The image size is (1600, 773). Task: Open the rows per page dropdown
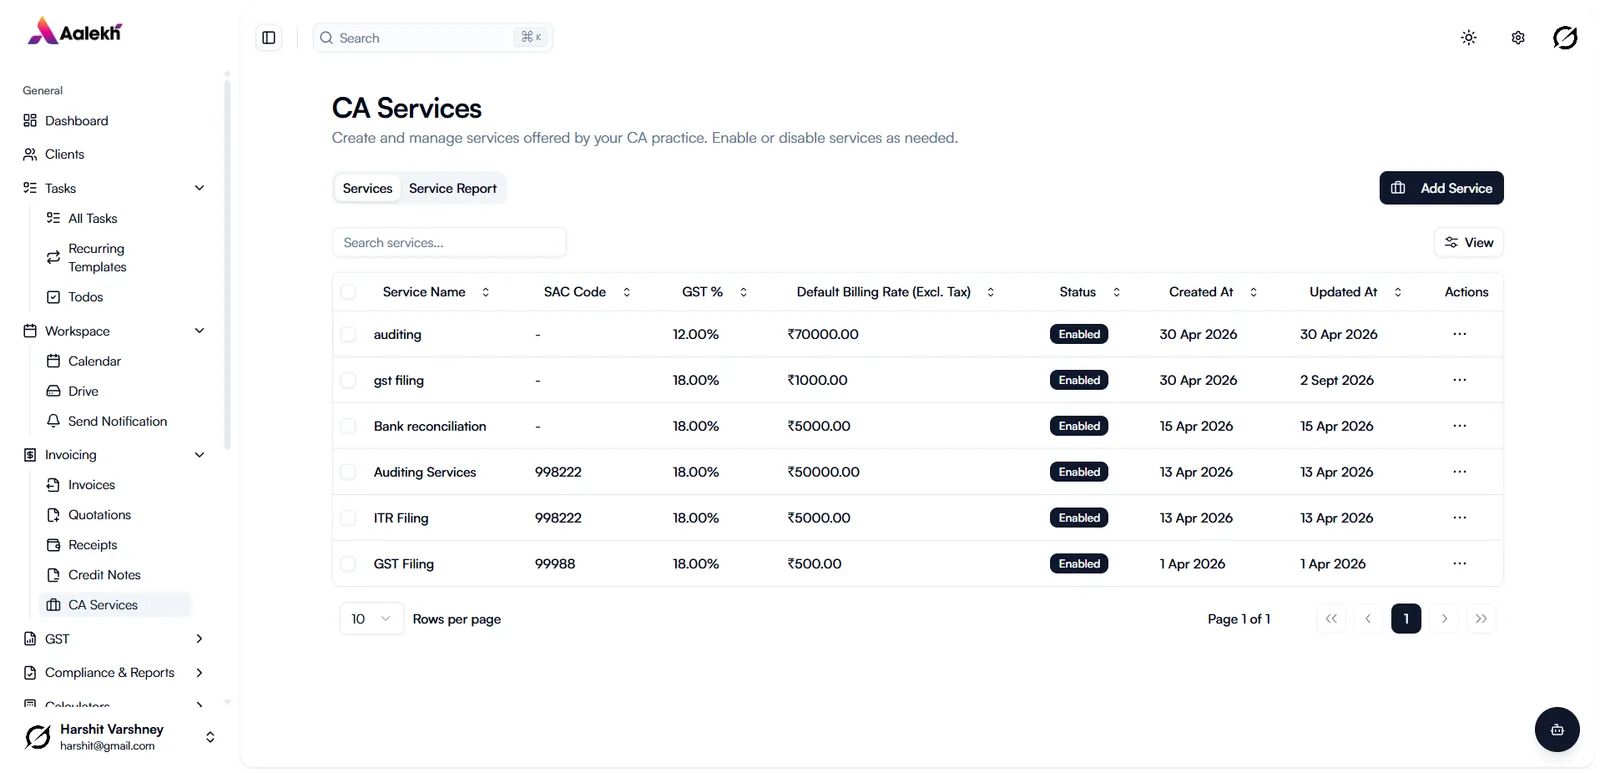coord(371,619)
